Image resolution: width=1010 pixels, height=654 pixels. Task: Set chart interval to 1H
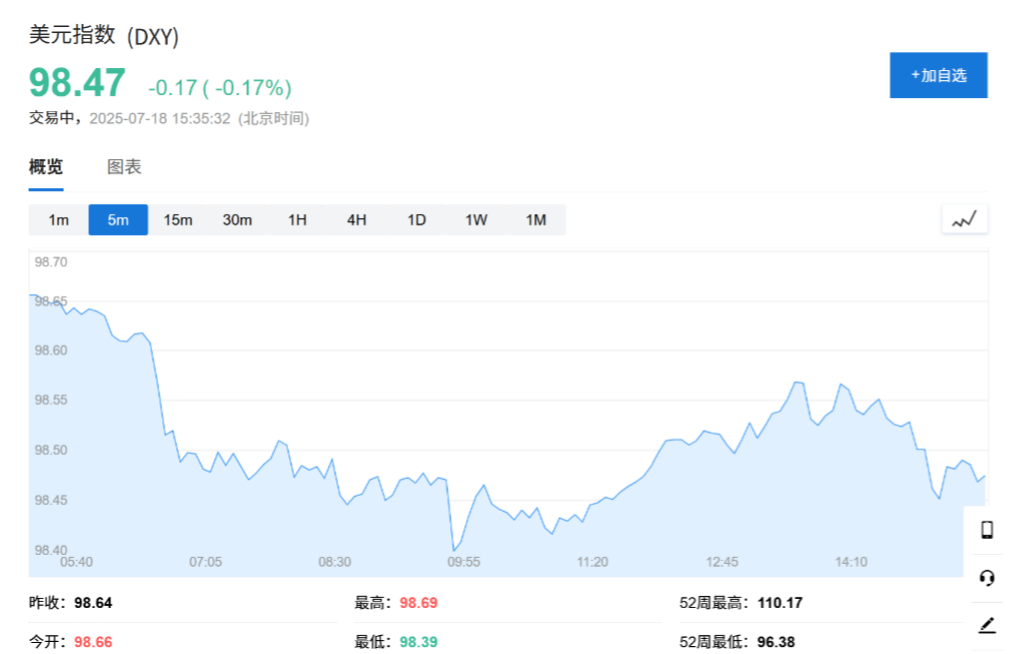point(297,220)
